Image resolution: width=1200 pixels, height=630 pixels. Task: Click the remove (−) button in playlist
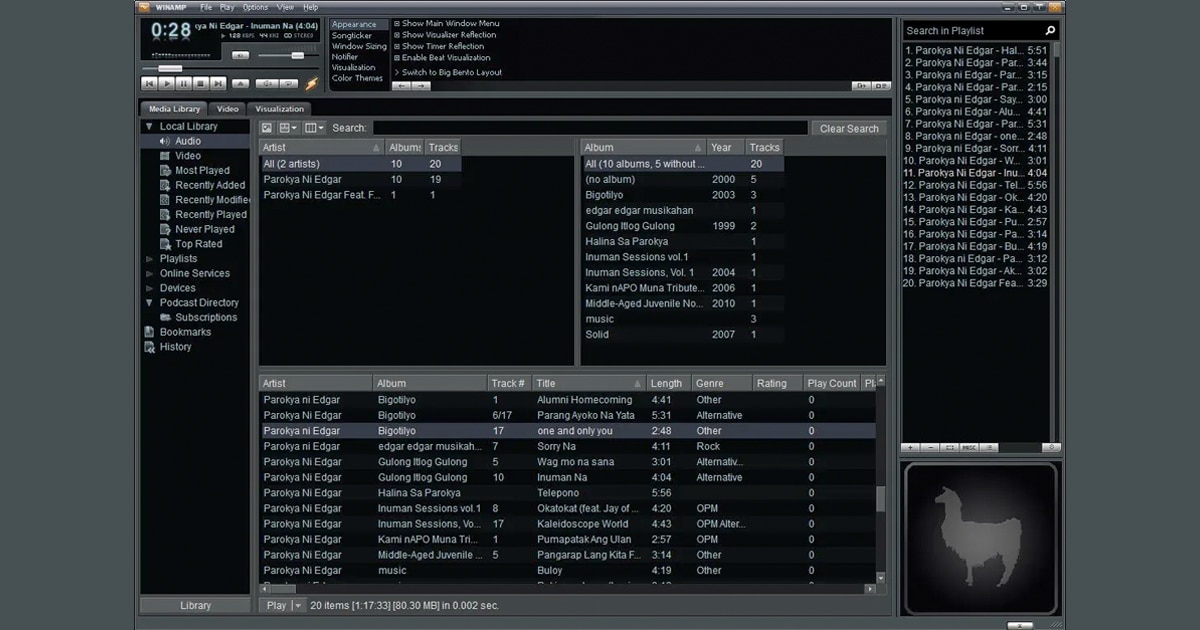[x=930, y=447]
